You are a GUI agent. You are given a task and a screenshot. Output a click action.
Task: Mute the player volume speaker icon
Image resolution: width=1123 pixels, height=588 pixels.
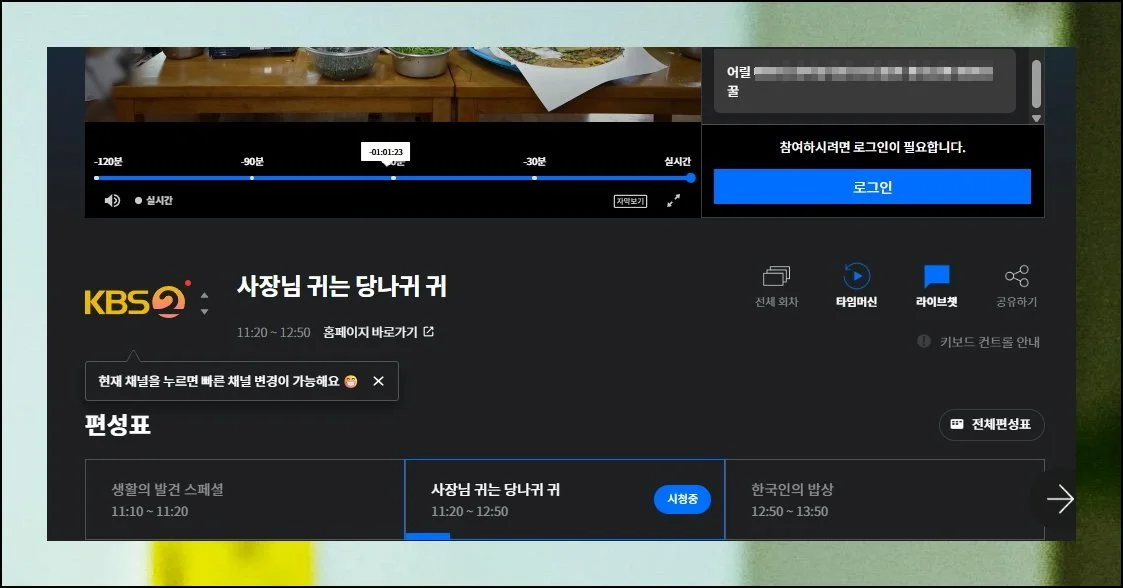[x=112, y=201]
